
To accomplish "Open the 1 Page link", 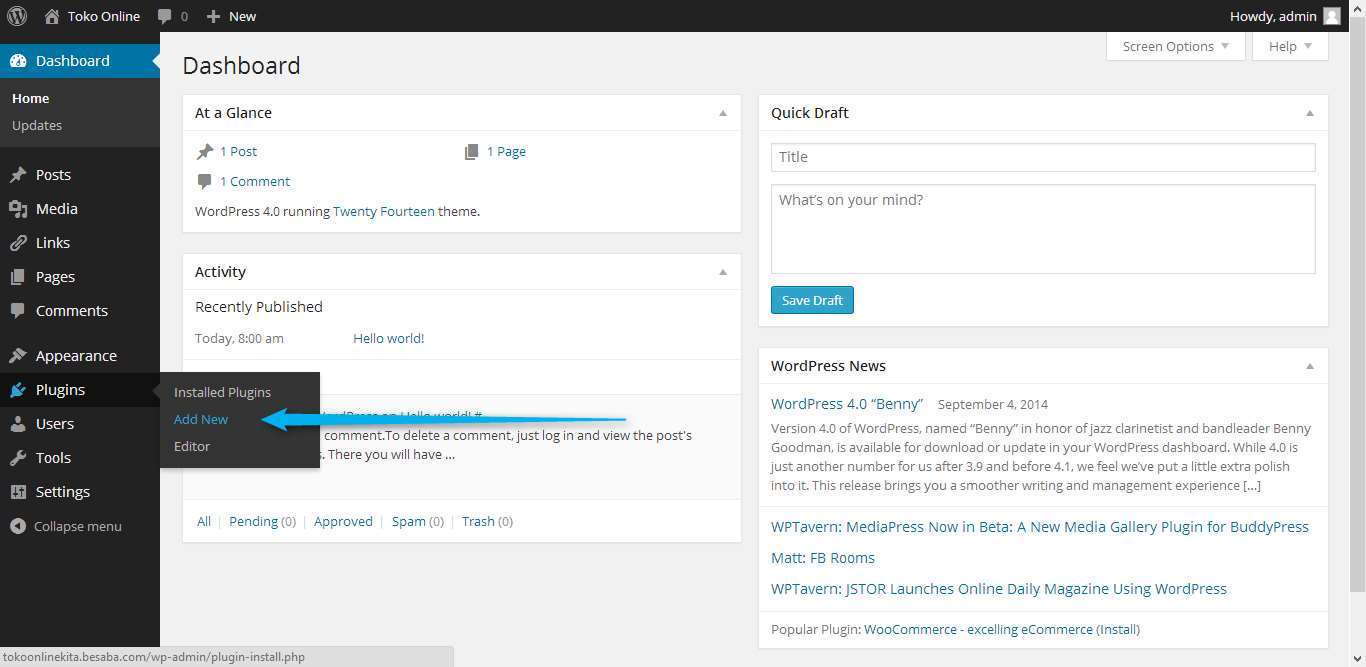I will (506, 151).
